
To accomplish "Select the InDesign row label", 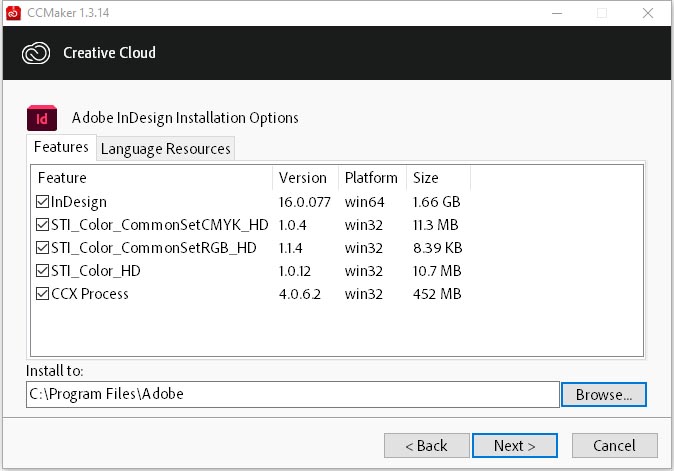I will (79, 202).
